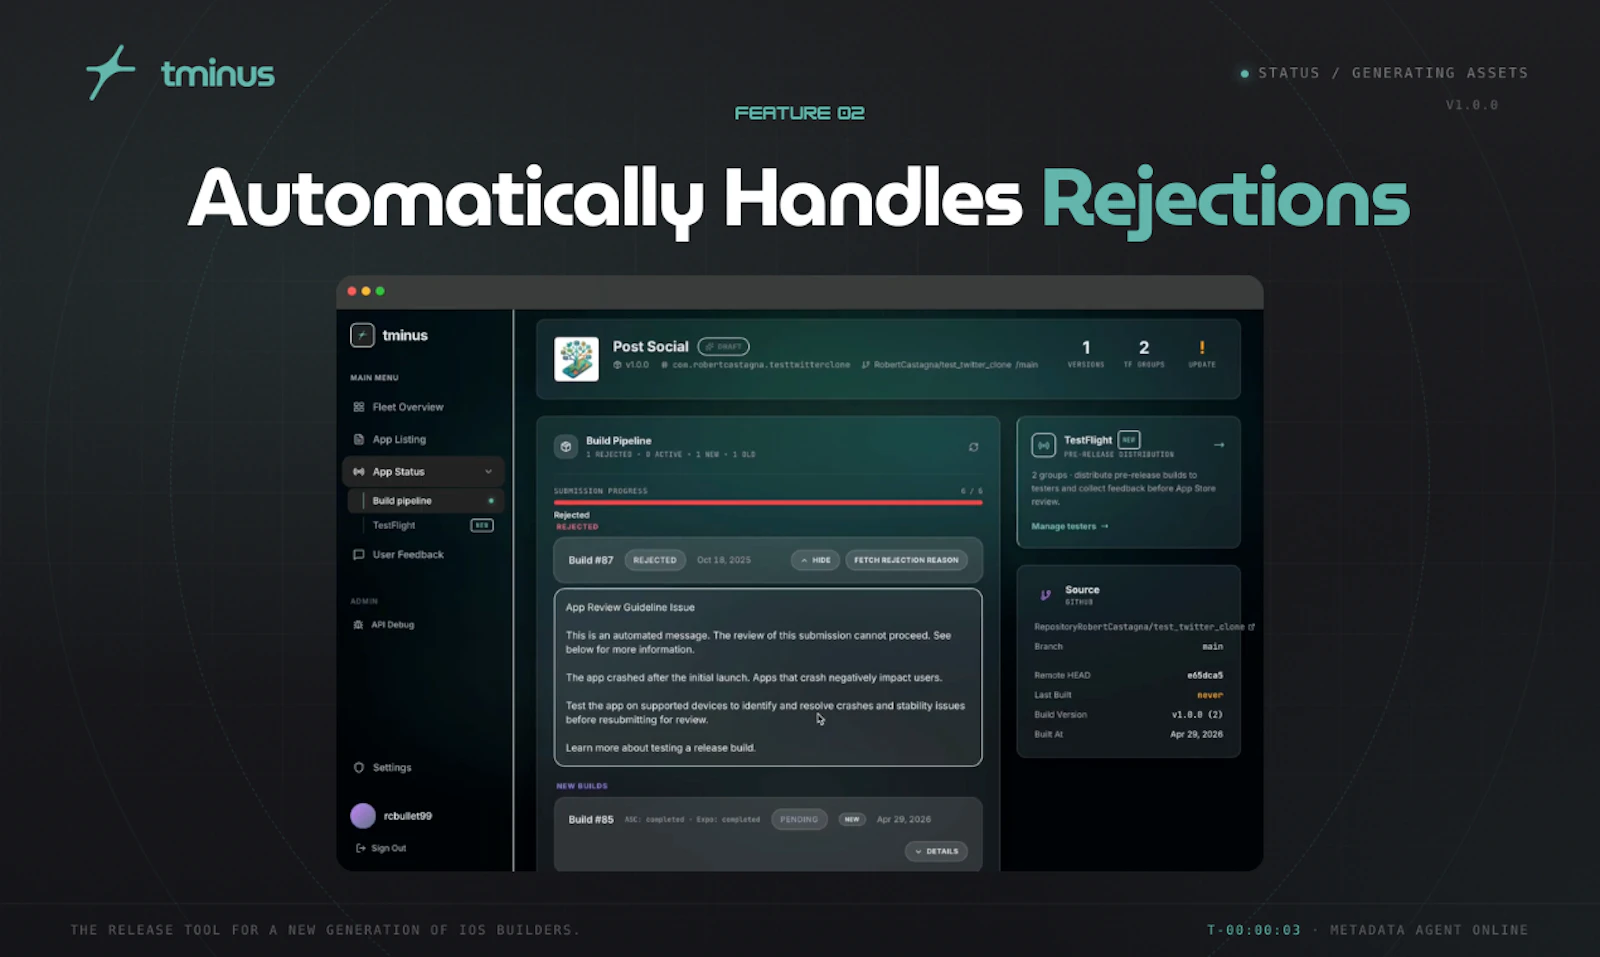Click Sign Out in the sidebar
This screenshot has height=957, width=1600.
tap(388, 848)
